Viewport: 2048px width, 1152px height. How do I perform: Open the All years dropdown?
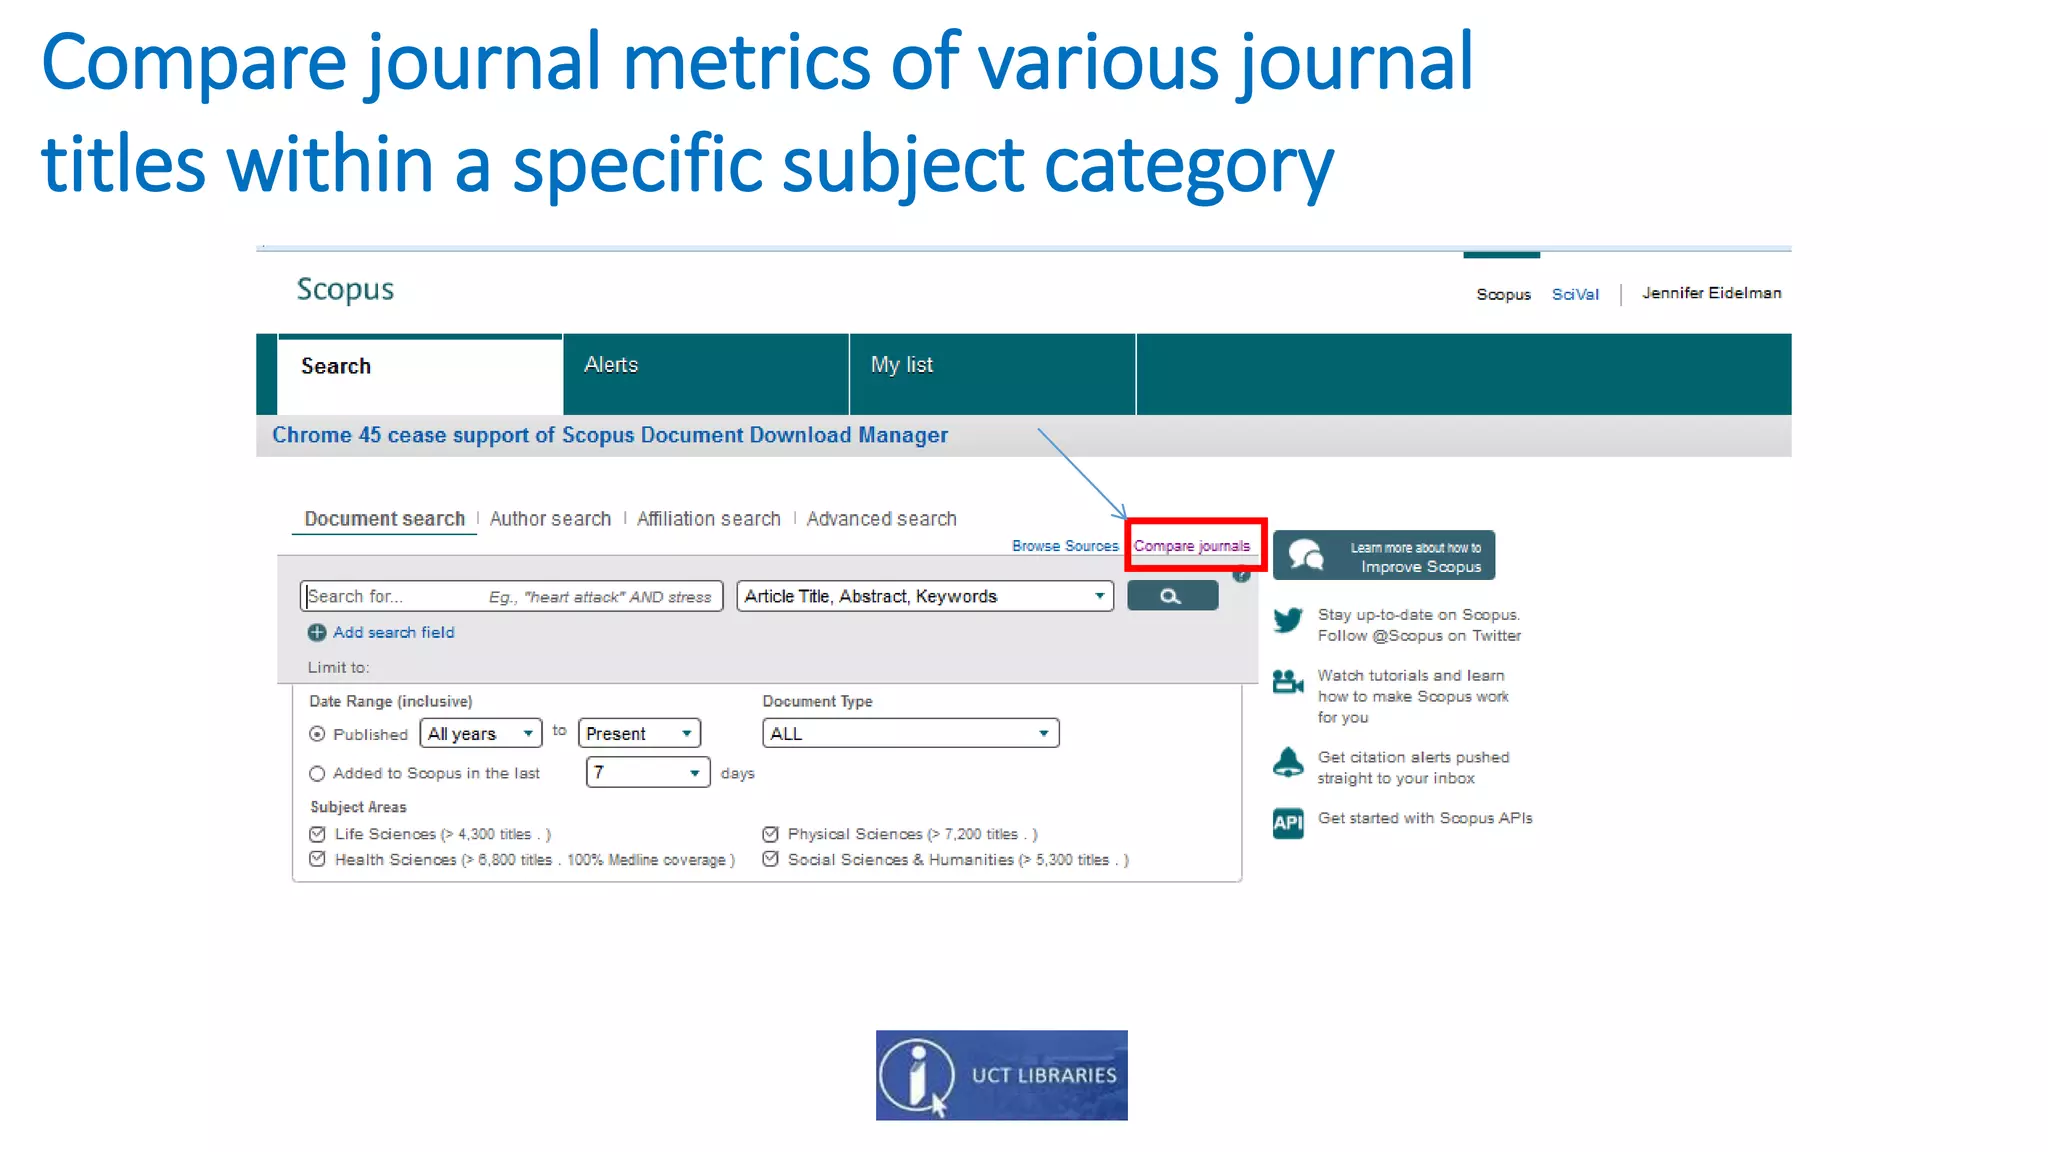481,734
